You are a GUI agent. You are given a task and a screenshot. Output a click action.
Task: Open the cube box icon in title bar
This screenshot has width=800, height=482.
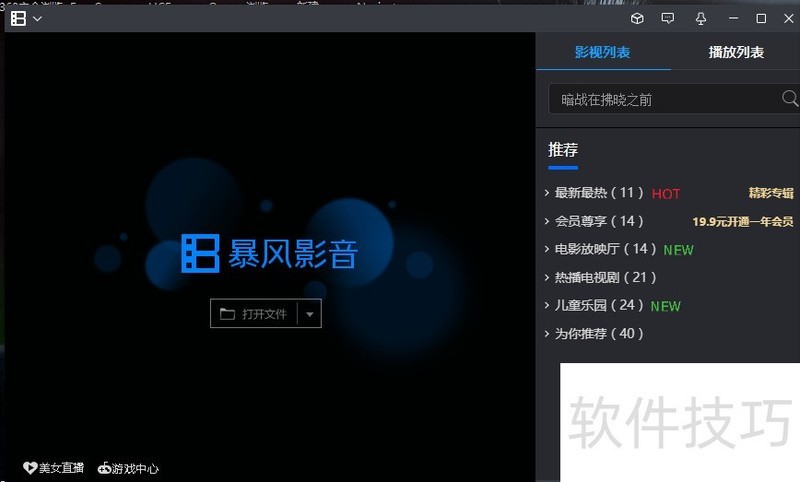[637, 19]
